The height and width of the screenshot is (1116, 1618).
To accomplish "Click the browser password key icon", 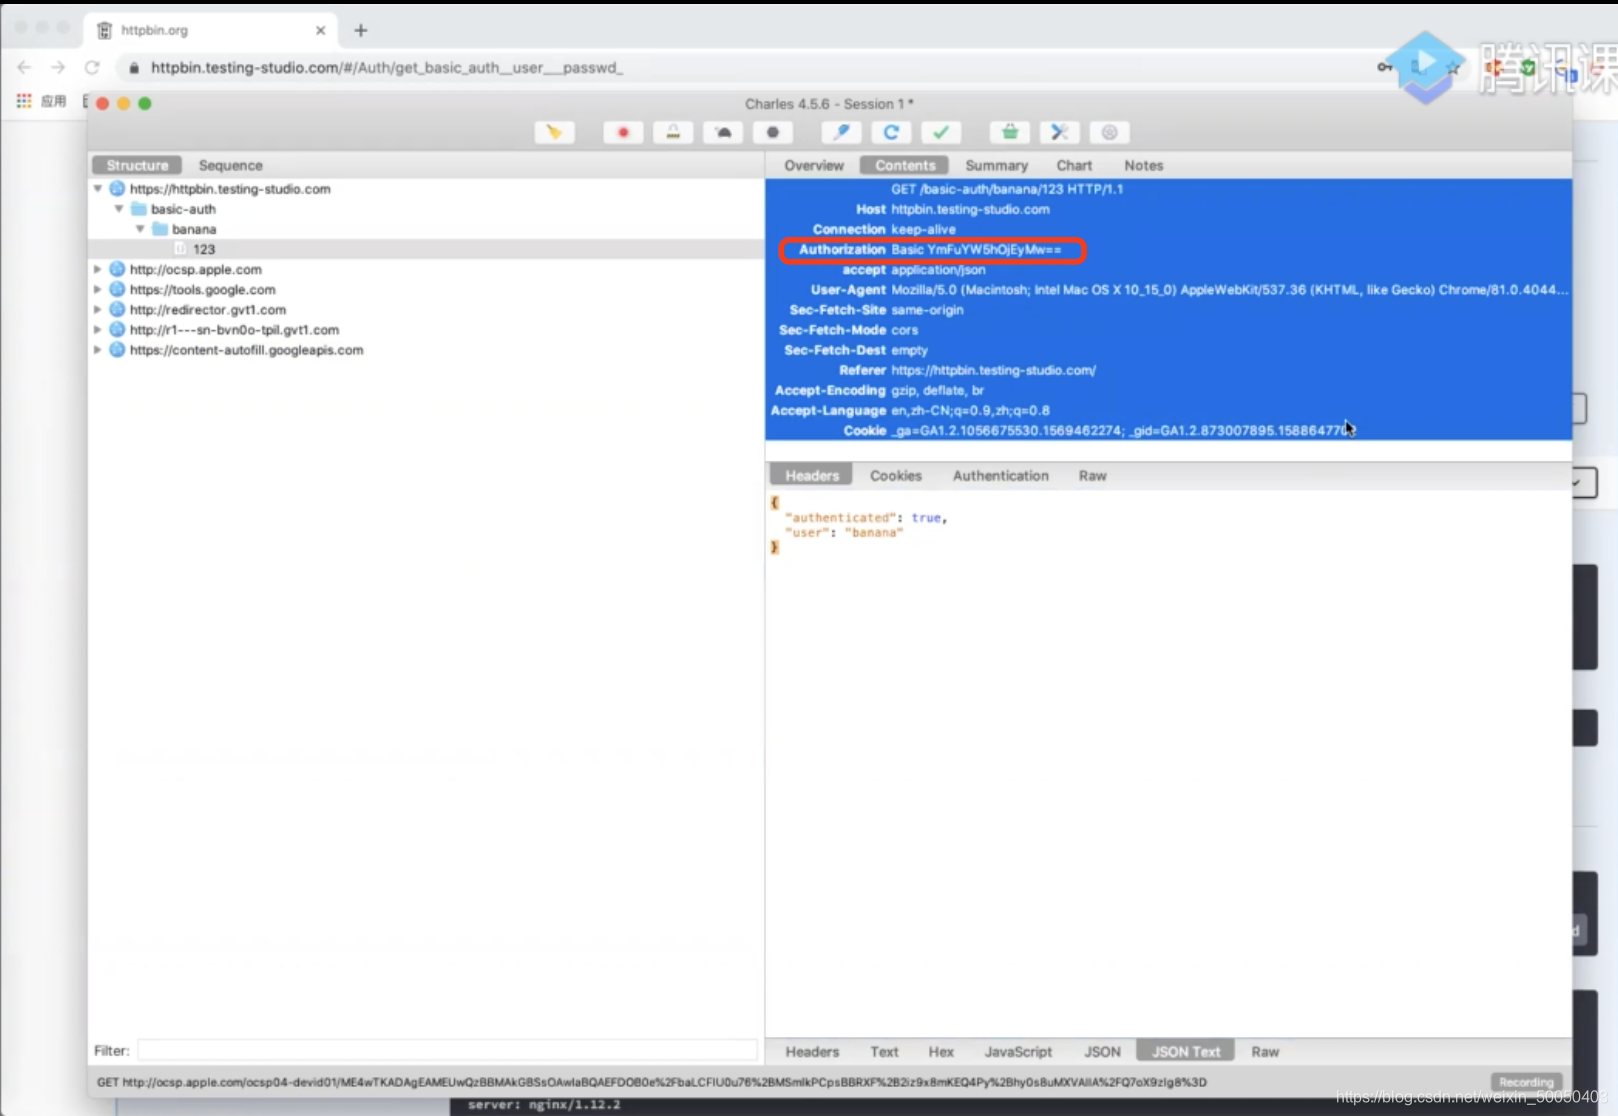I will (1384, 67).
